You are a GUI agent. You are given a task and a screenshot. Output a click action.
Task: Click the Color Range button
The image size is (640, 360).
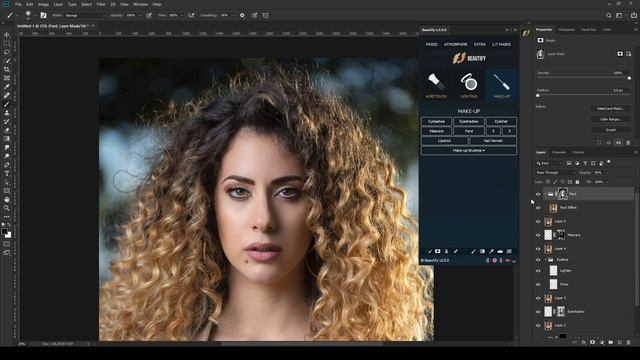[610, 119]
